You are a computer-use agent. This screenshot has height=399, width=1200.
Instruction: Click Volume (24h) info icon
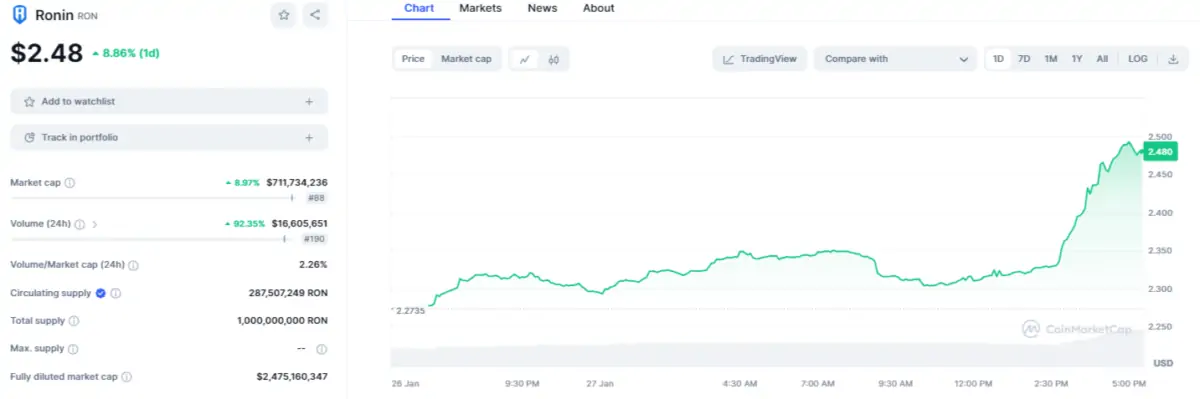point(79,224)
